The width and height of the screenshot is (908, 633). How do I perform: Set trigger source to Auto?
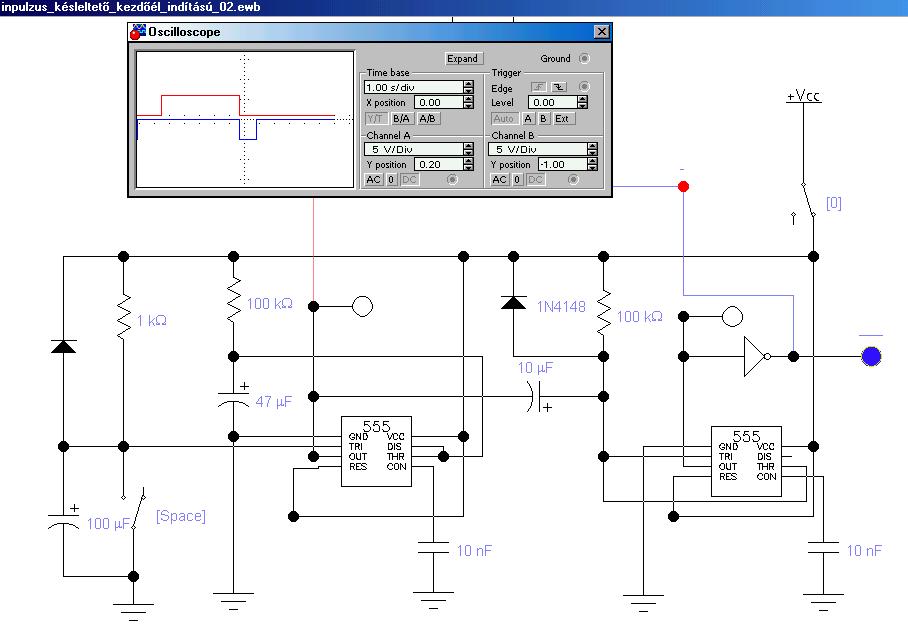[x=504, y=119]
